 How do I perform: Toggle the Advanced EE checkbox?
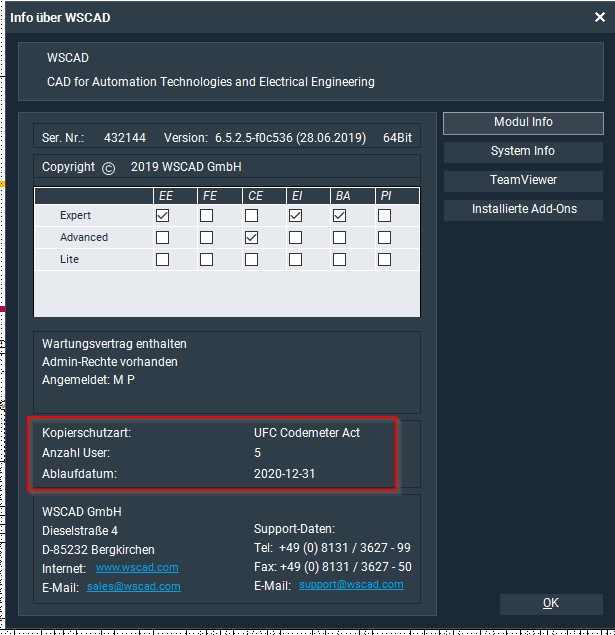[162, 237]
